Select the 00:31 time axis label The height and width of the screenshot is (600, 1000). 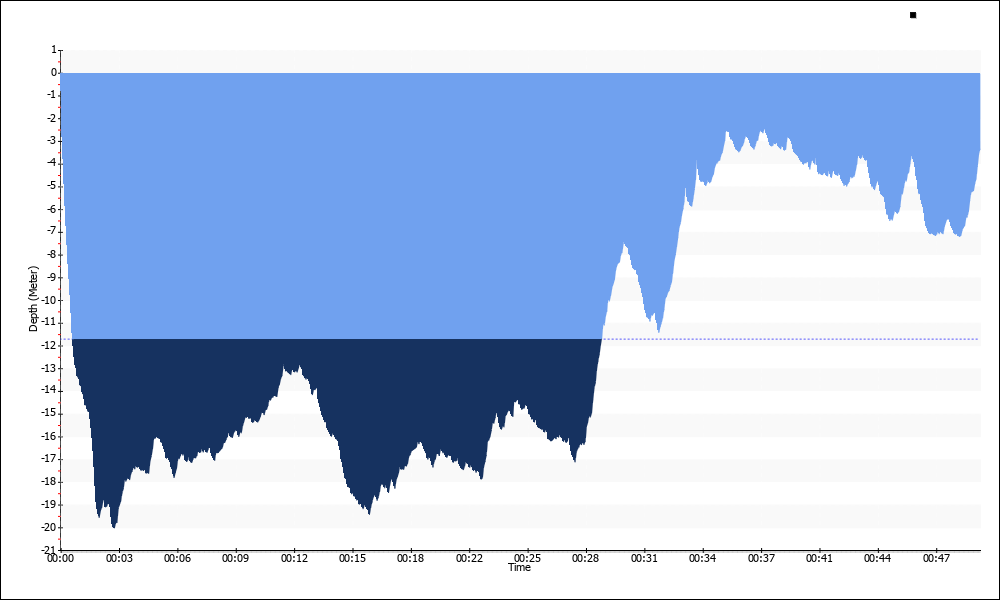(644, 558)
